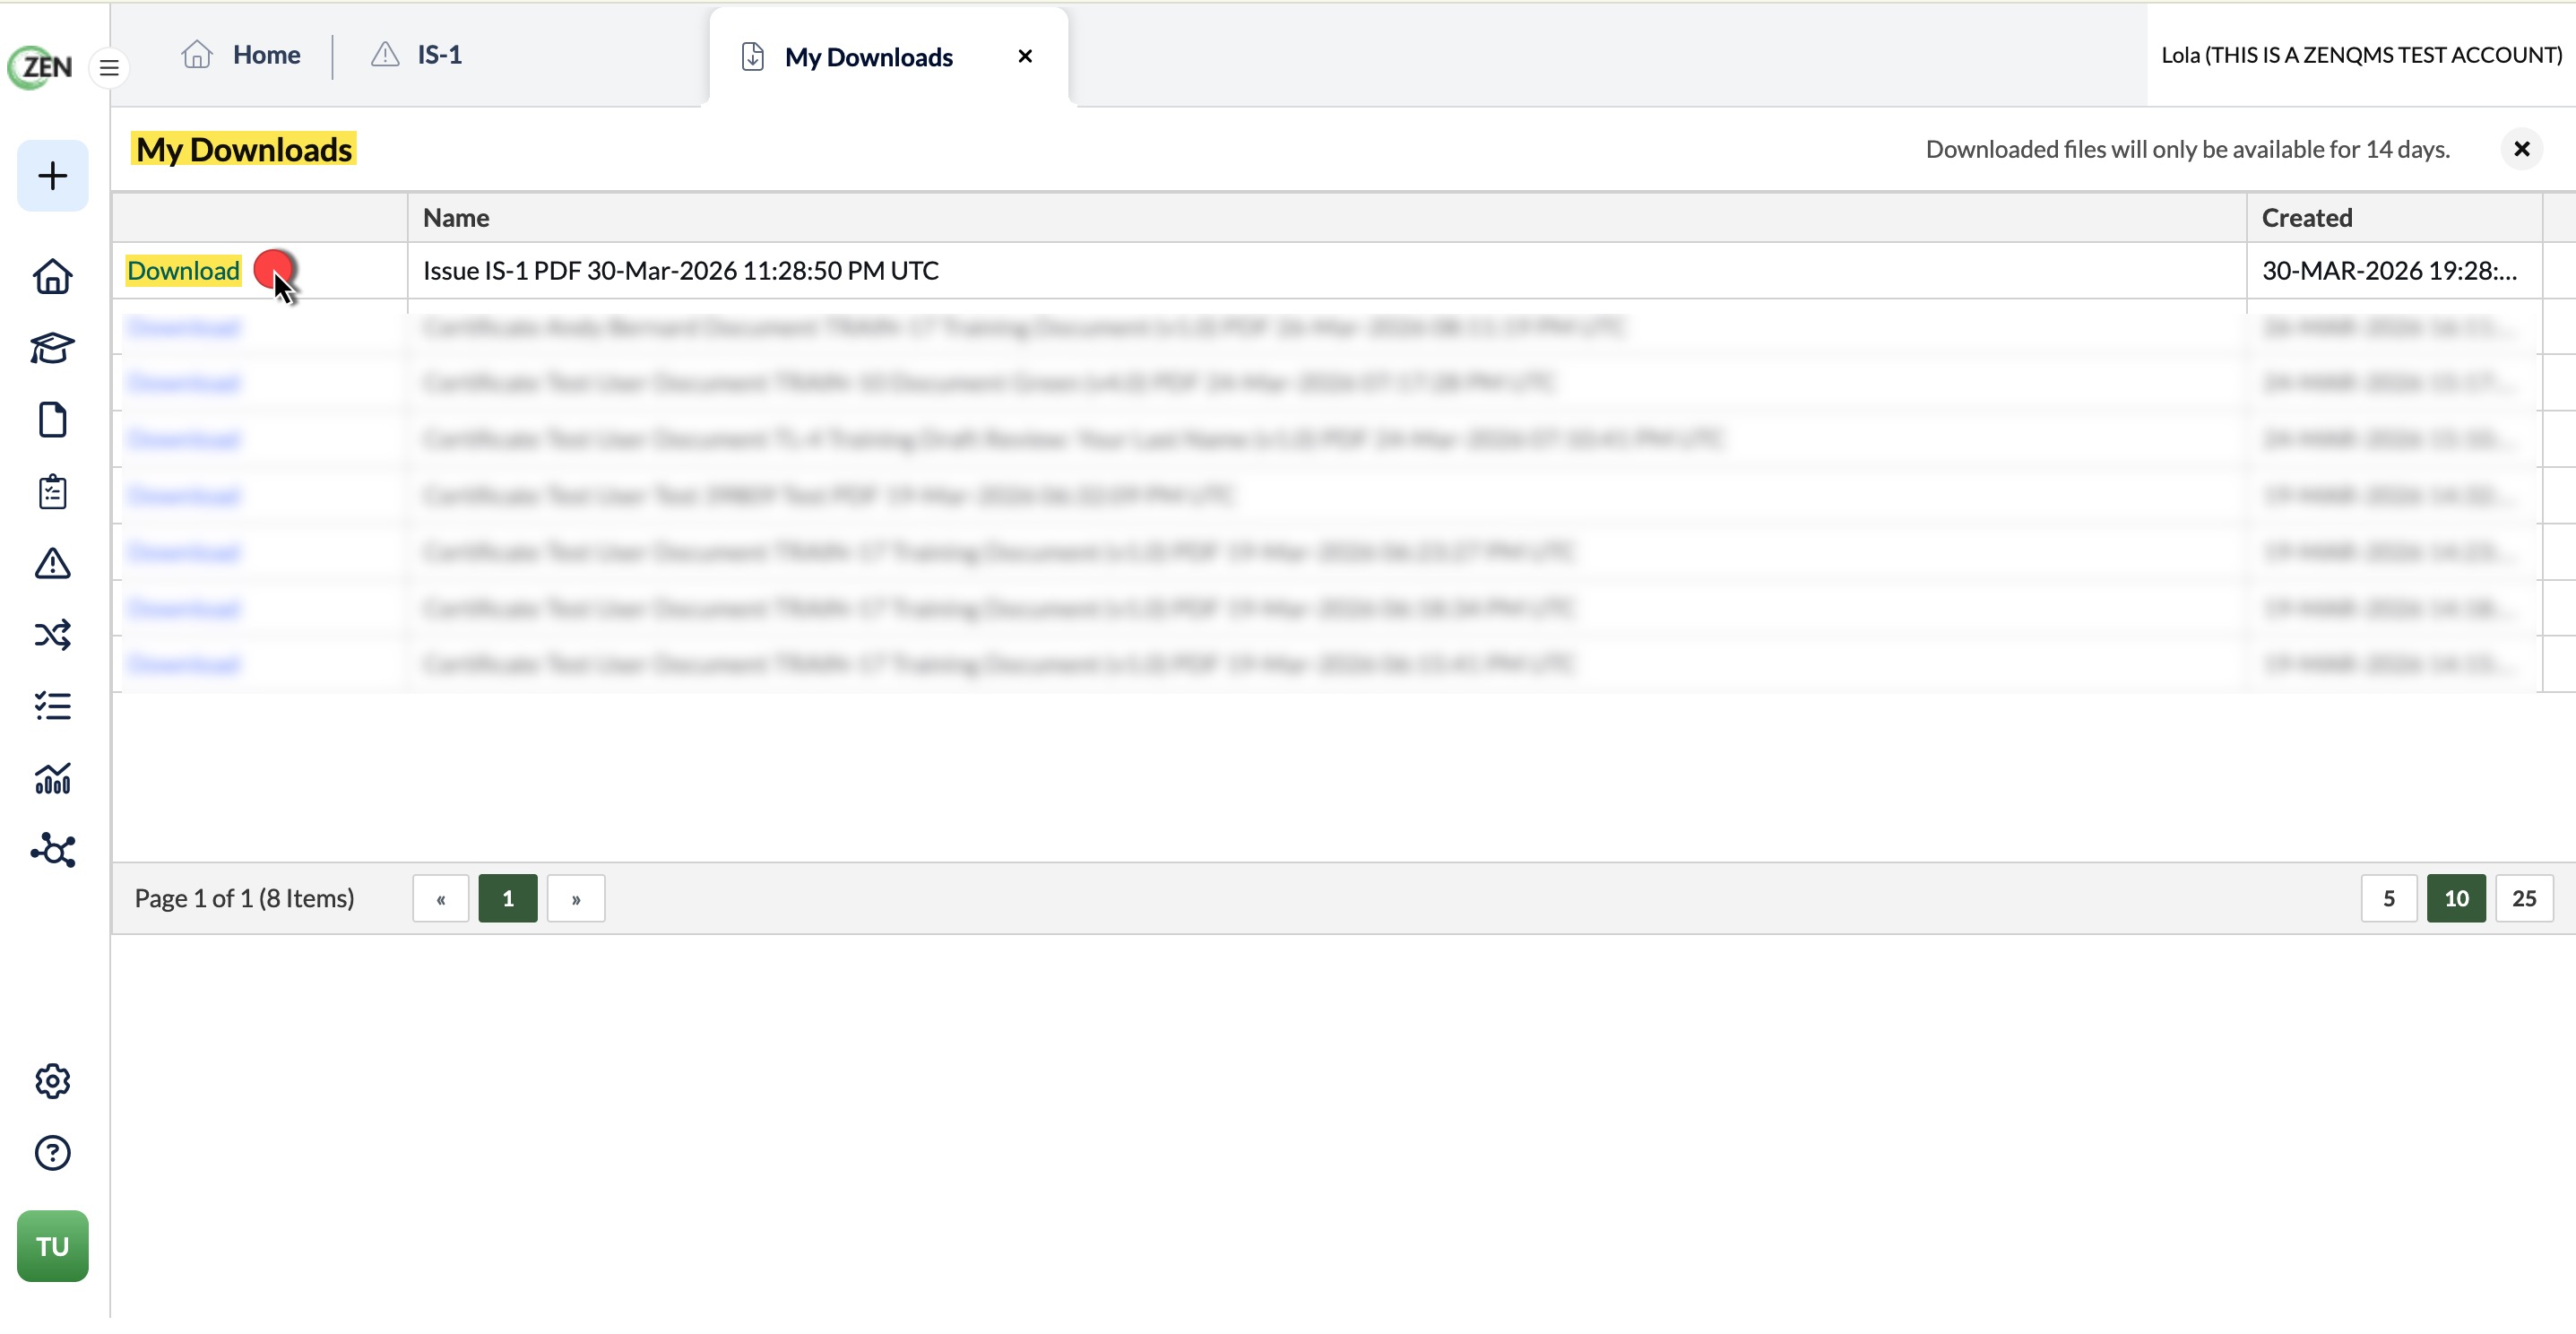
Task: Go to the previous page arrow button
Action: tap(441, 899)
